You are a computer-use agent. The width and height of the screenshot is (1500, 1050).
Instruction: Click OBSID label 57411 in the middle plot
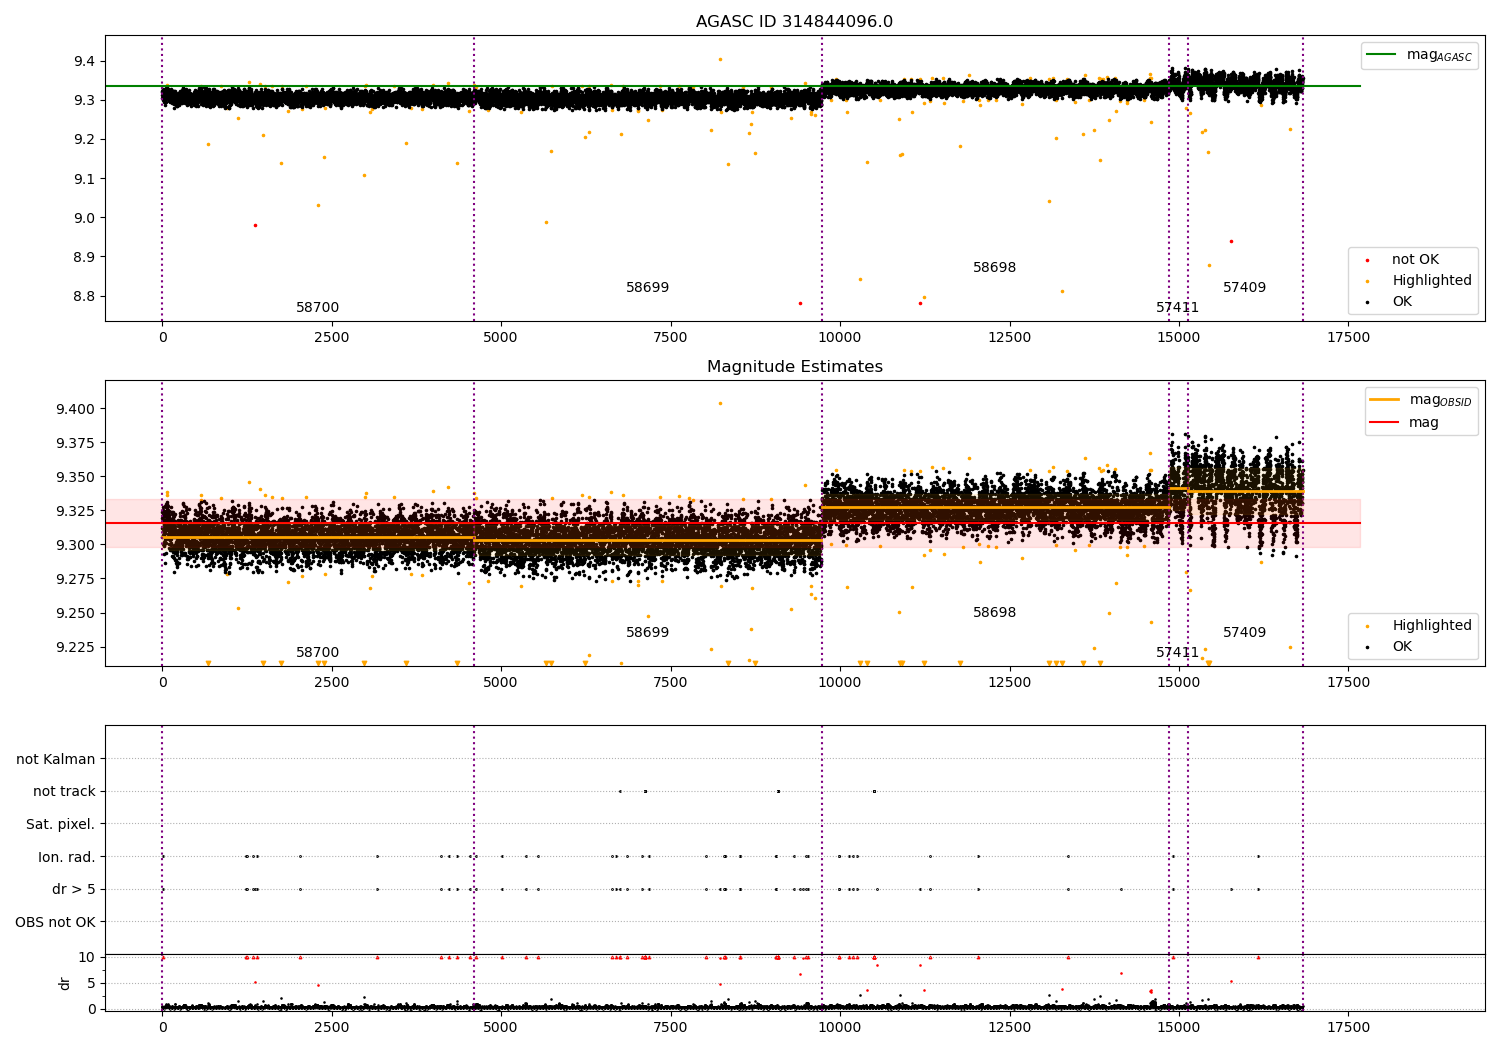pyautogui.click(x=1177, y=653)
